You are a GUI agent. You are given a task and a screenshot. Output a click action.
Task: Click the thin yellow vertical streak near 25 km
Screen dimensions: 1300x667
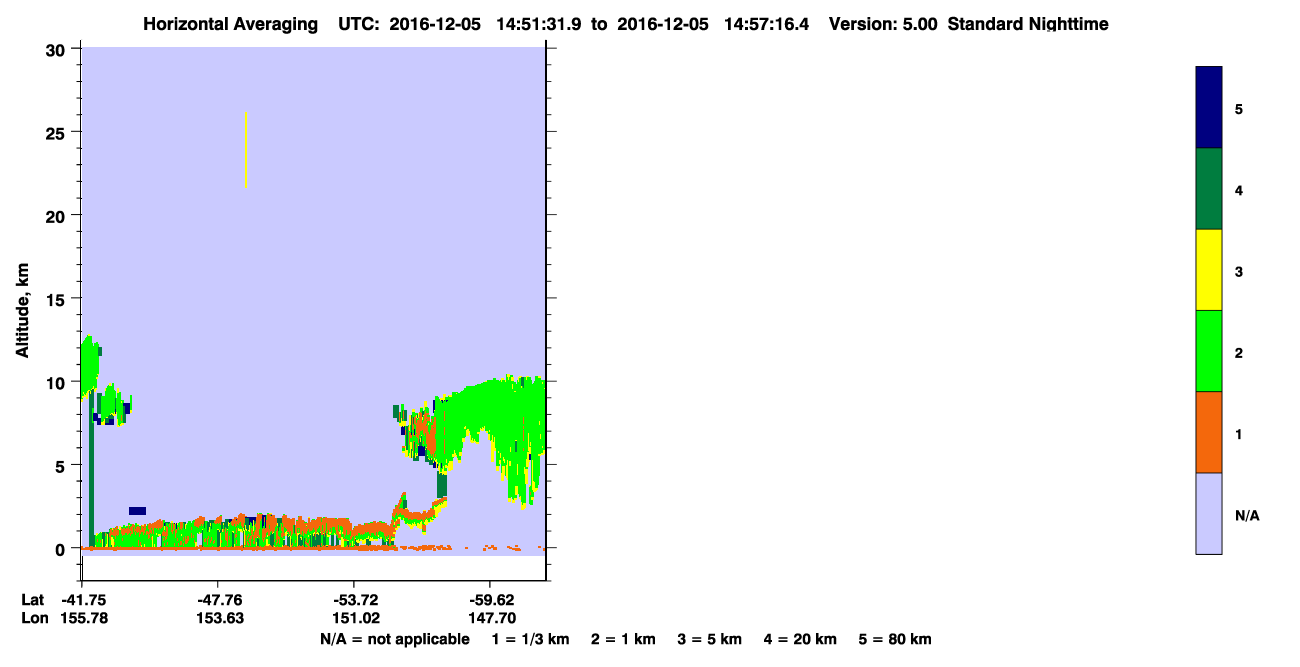246,149
